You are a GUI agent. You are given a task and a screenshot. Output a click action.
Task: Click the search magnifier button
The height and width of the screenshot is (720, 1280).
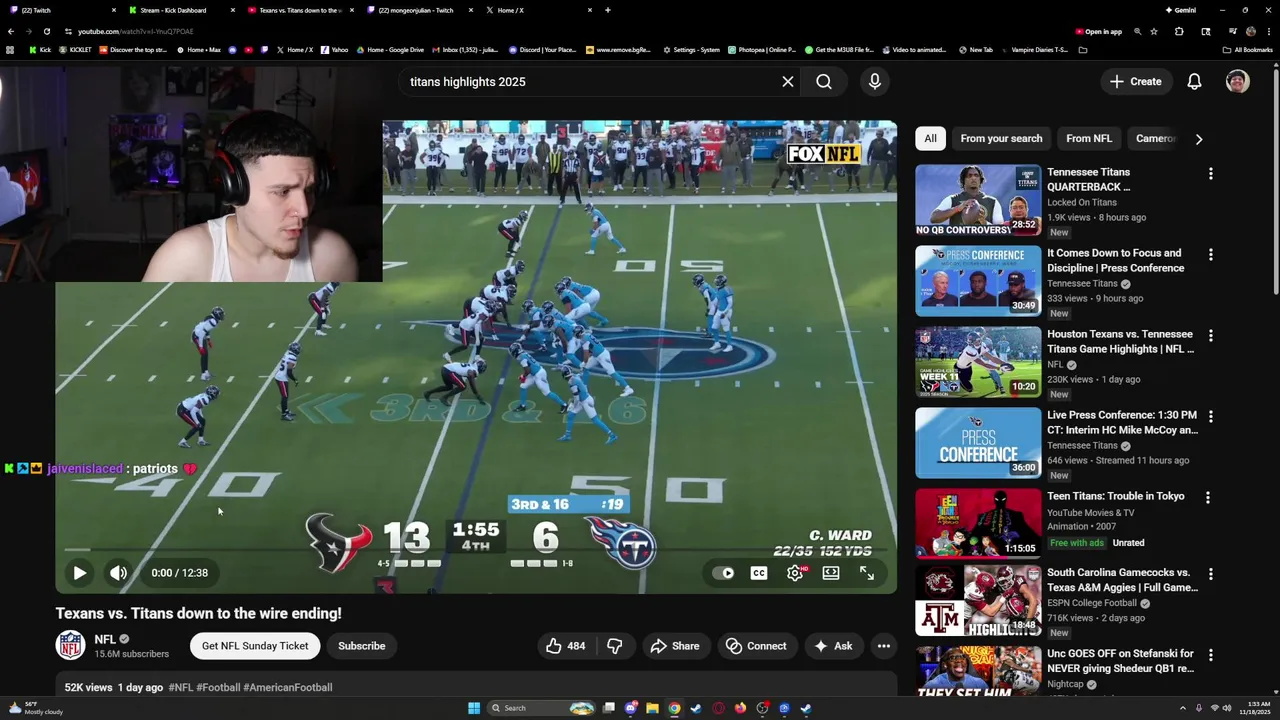(x=824, y=82)
